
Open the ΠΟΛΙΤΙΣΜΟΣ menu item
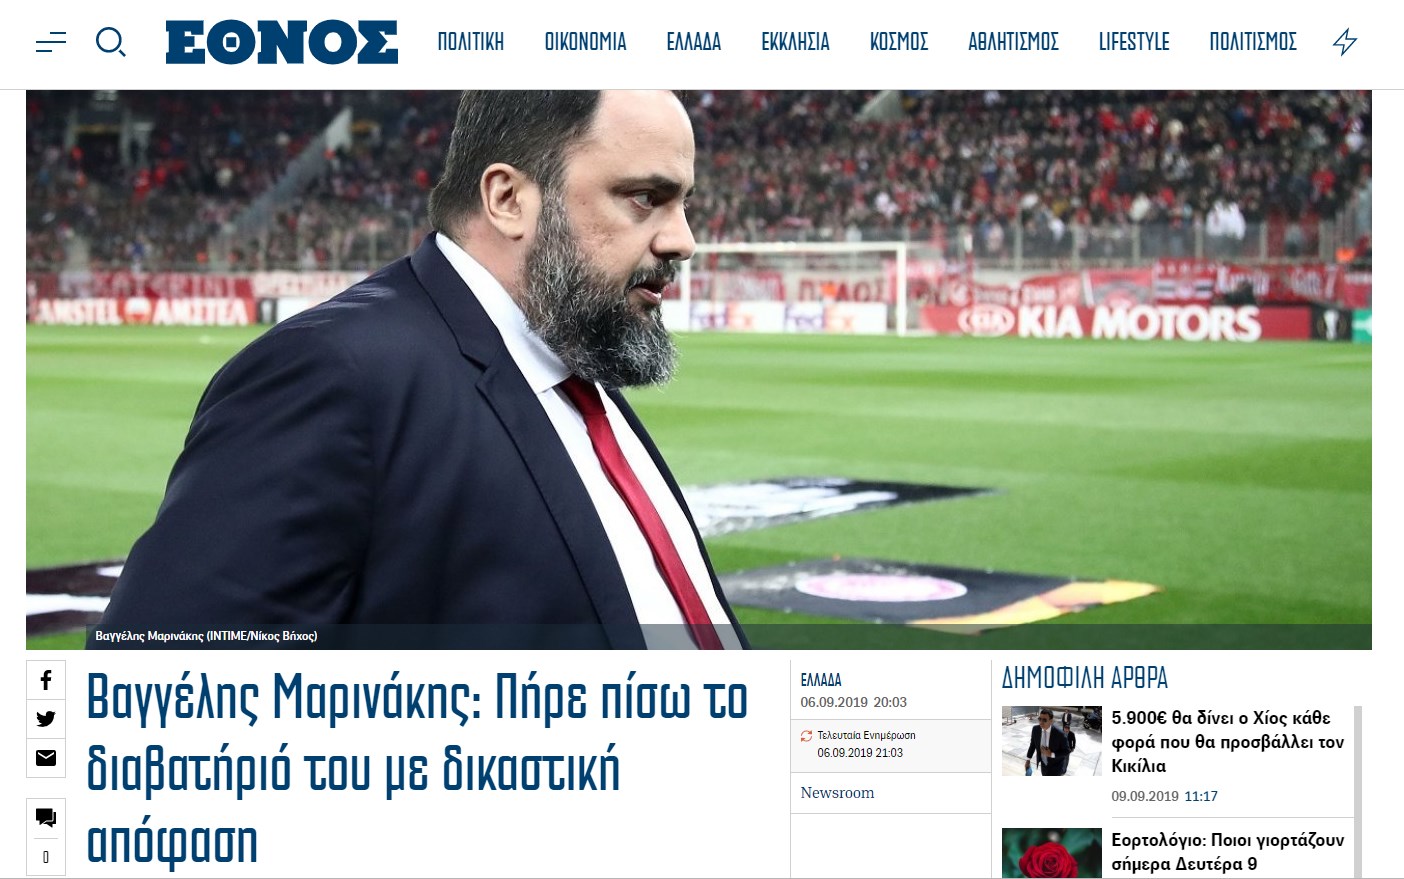coord(1253,42)
